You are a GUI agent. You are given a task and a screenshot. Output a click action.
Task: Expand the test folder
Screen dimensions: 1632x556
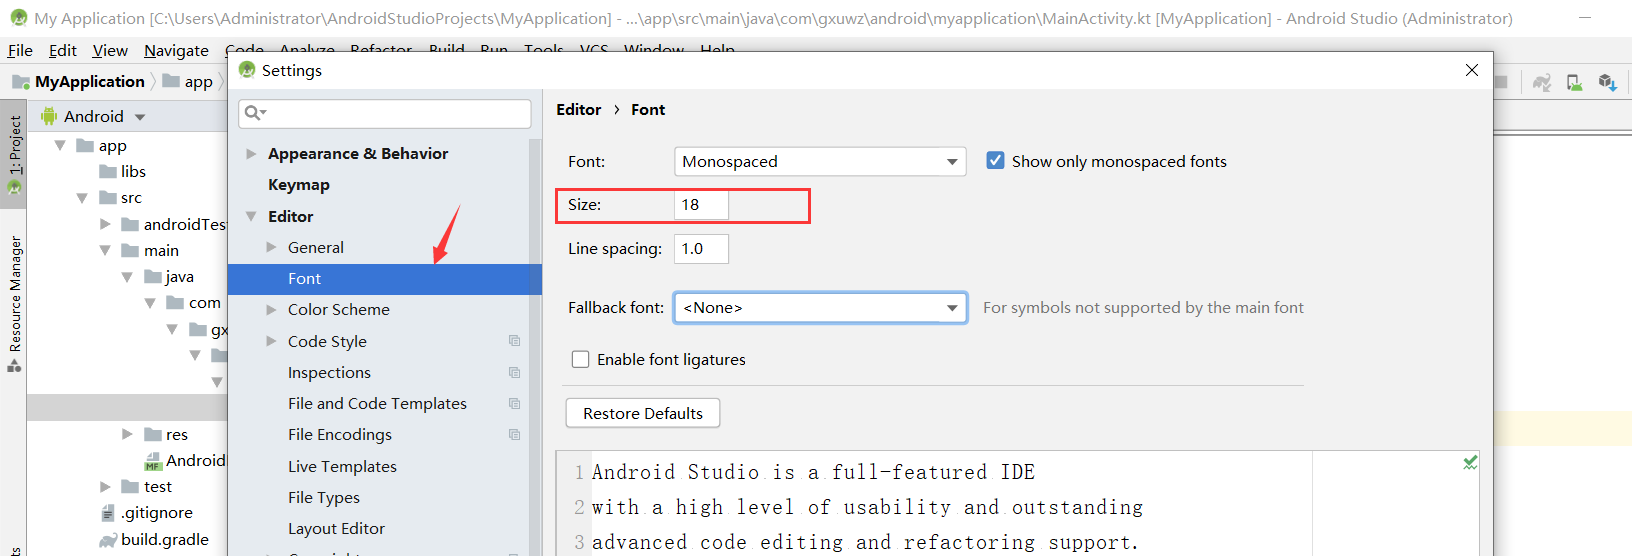click(105, 487)
